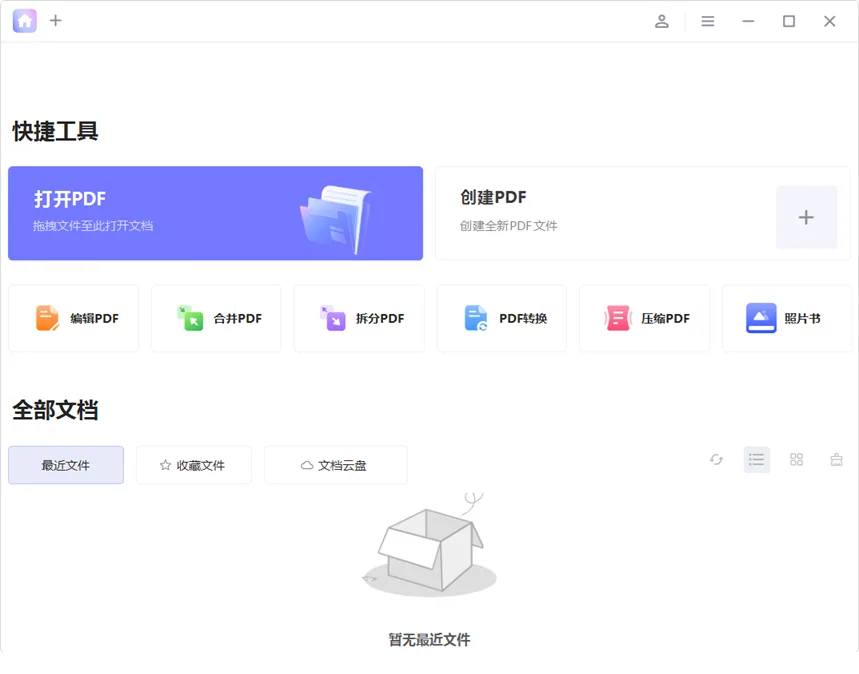Maximize the window
Image resolution: width=859 pixels, height=674 pixels.
click(789, 21)
